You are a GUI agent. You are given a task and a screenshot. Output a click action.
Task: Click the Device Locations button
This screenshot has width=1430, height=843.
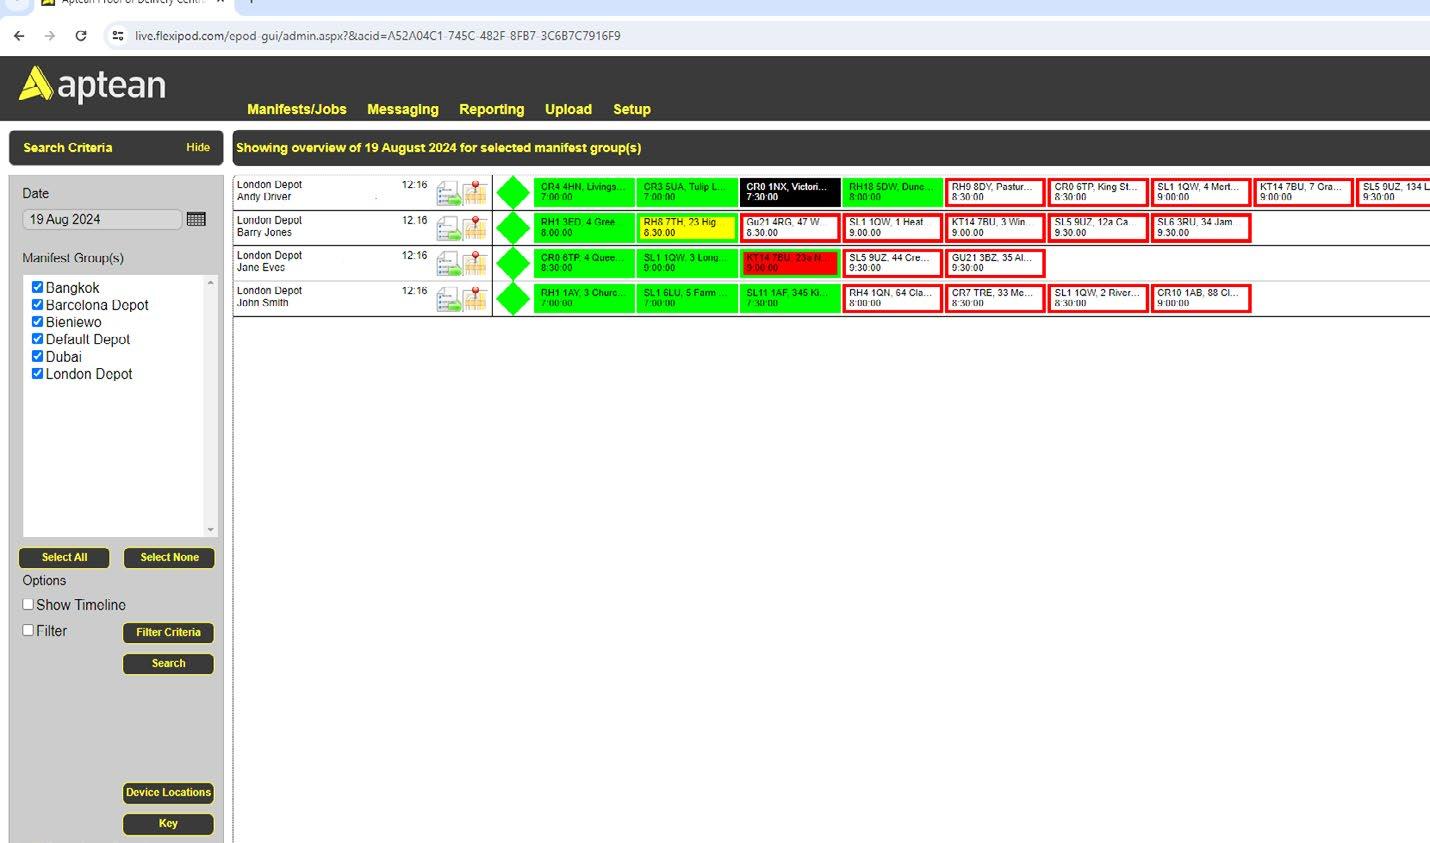(x=168, y=792)
